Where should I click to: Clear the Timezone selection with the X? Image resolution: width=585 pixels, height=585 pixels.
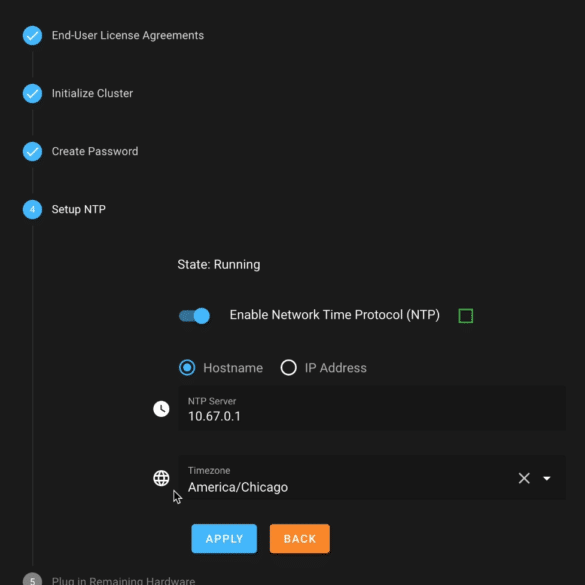(524, 478)
